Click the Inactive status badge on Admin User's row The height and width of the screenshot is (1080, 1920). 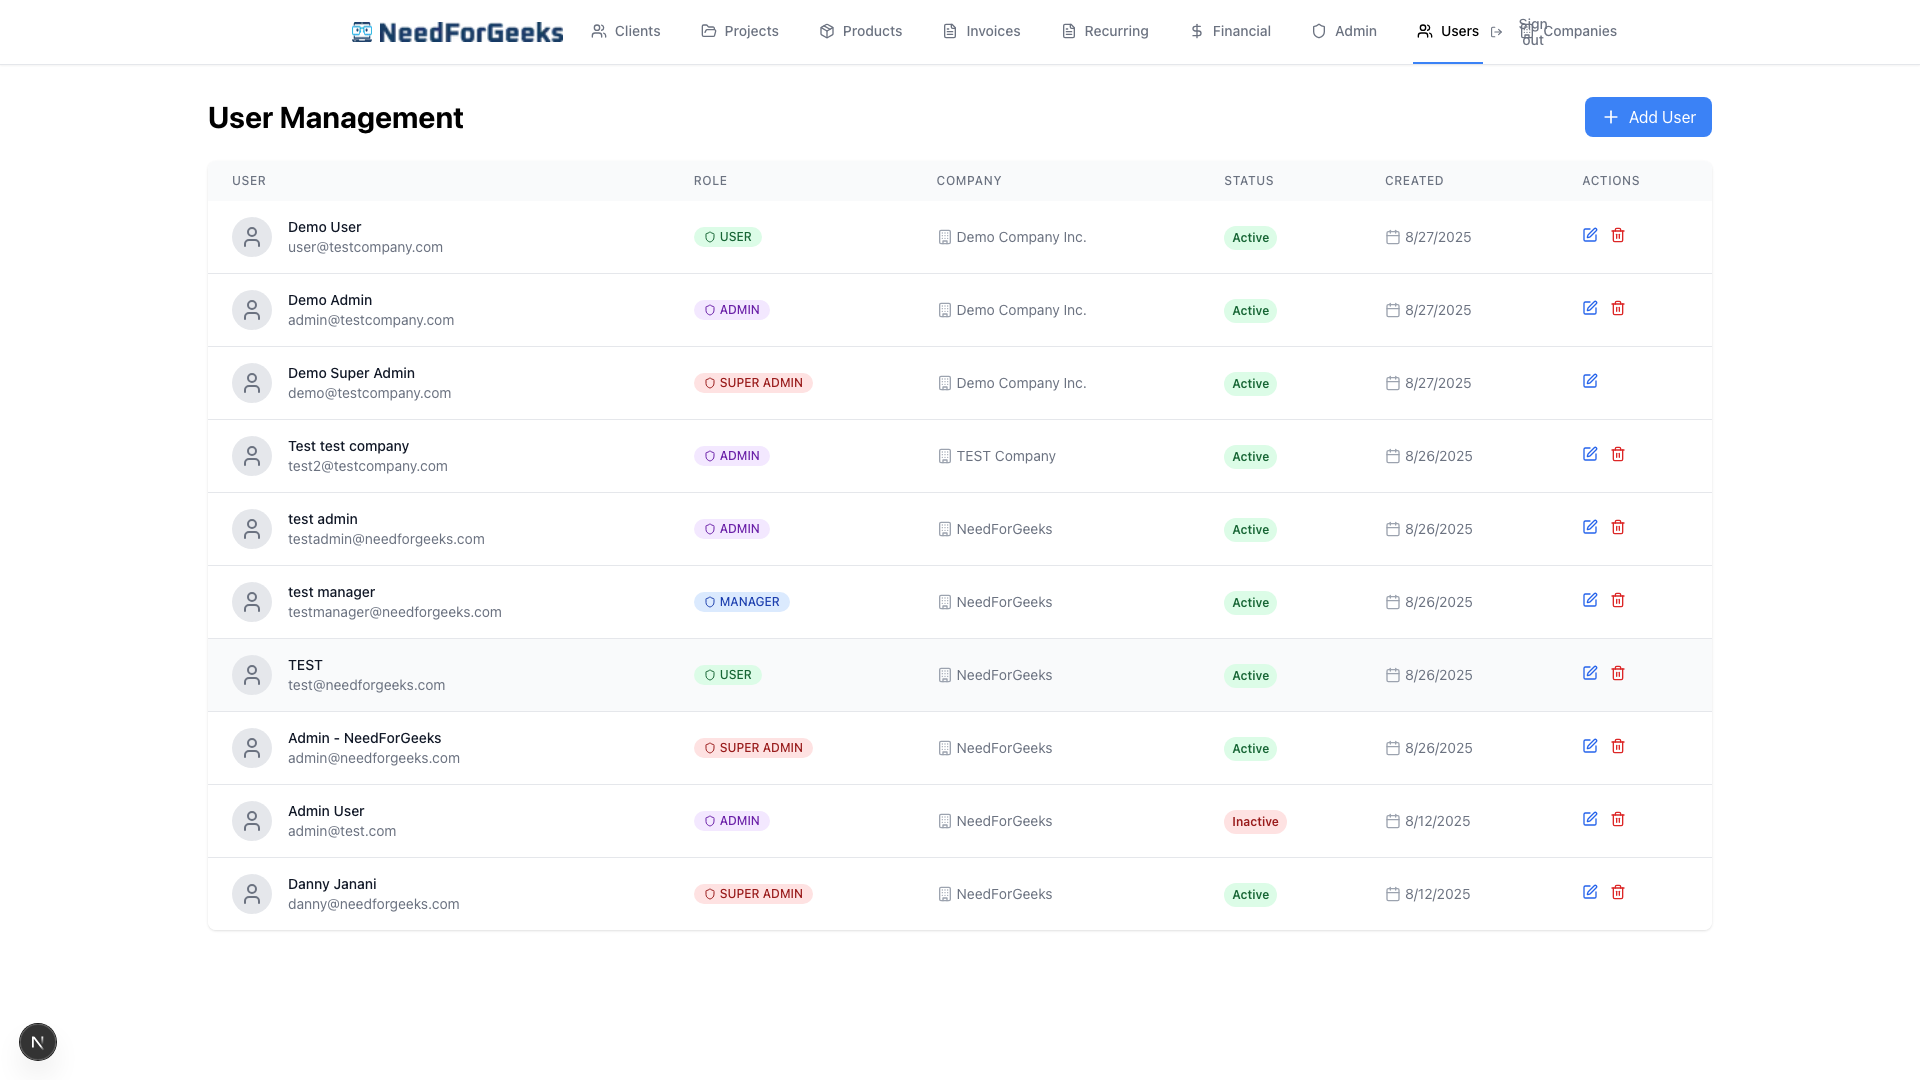click(1254, 821)
